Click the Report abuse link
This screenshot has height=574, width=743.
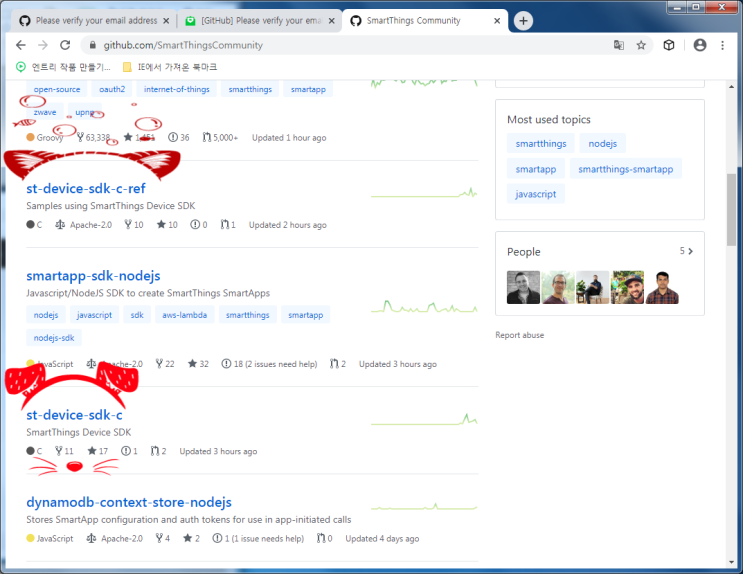519,335
